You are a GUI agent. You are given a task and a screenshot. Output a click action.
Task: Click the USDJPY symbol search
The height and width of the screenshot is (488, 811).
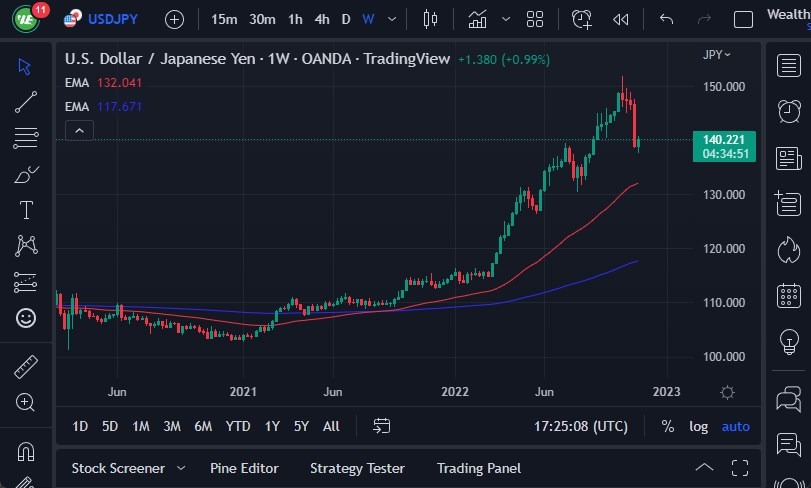(112, 19)
